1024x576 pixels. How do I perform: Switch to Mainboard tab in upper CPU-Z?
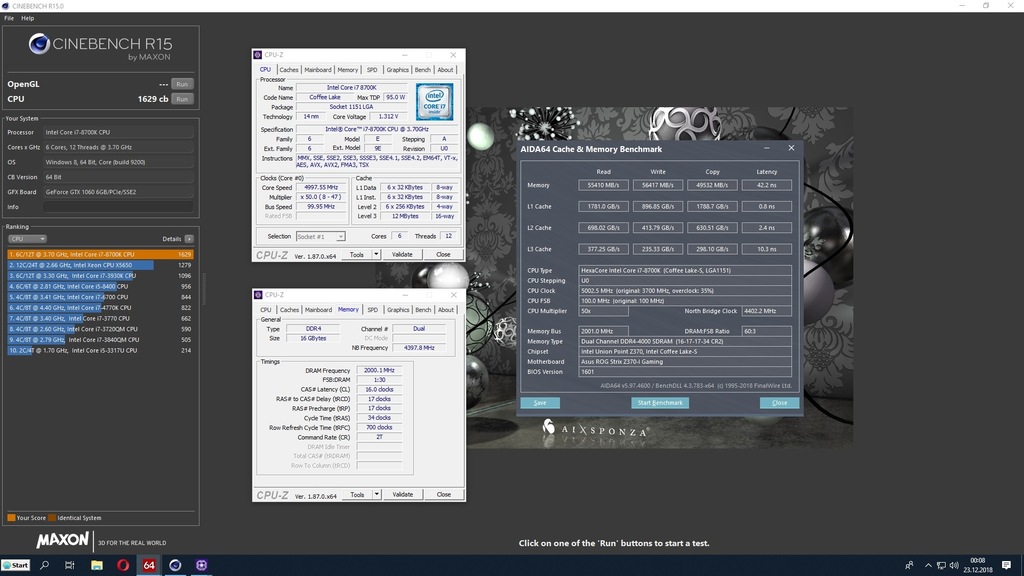tap(318, 70)
